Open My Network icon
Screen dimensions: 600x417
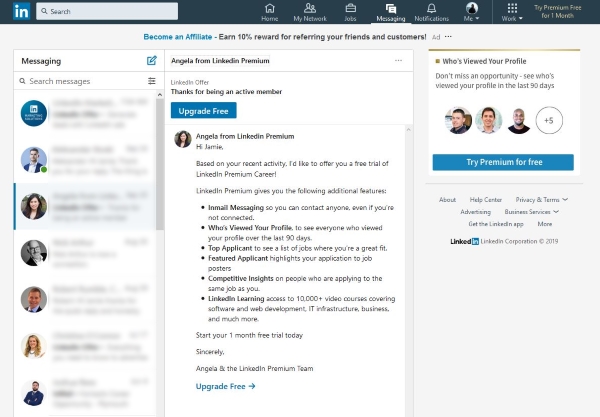click(310, 12)
